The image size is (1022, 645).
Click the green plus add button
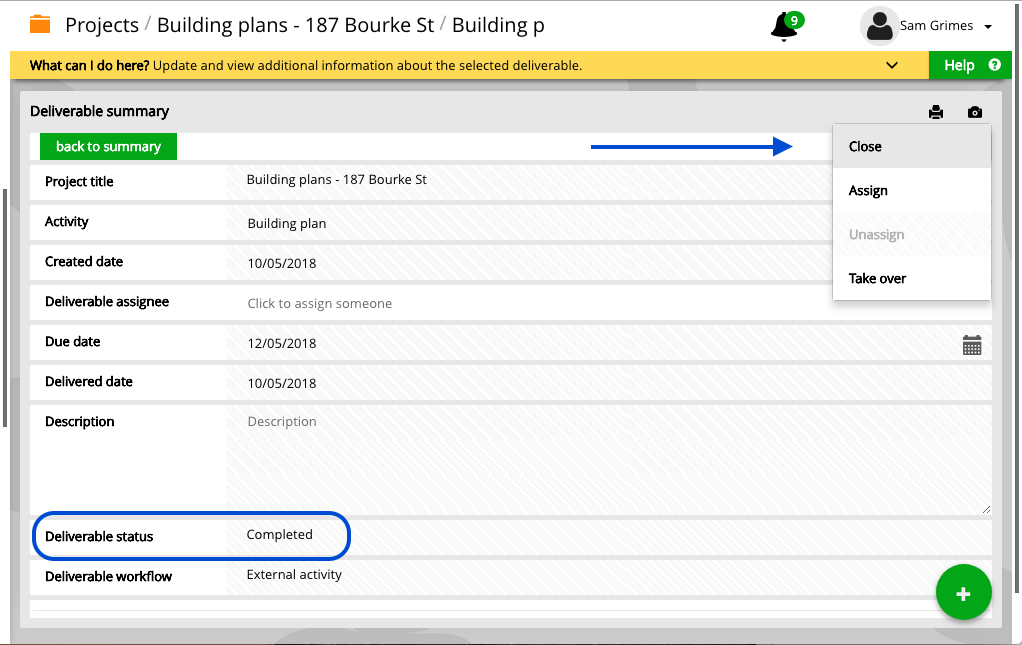963,593
